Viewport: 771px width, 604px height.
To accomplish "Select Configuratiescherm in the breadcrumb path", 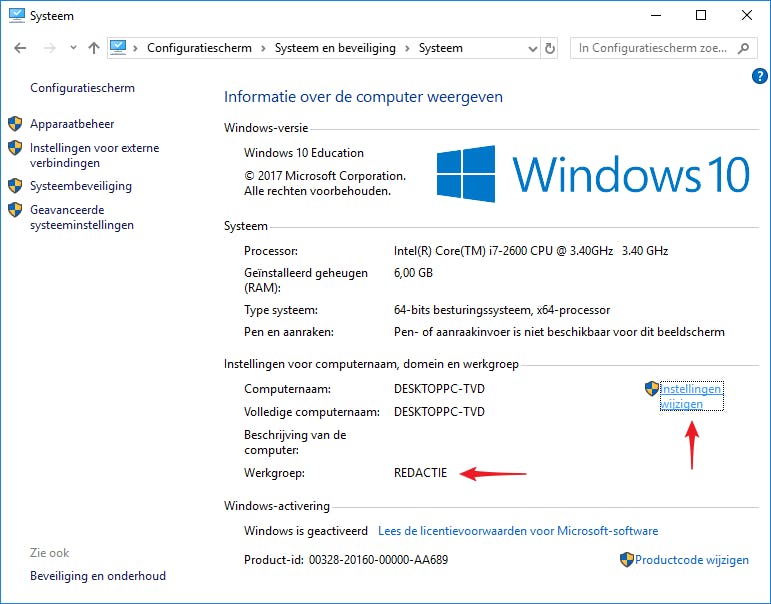I will (199, 48).
